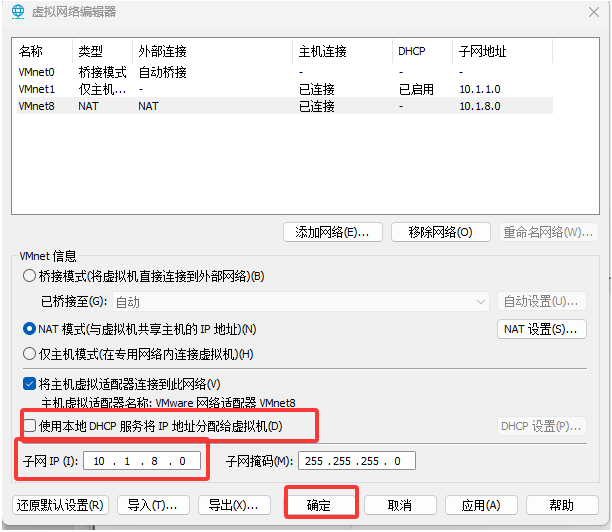Select the VMnet1 row
Viewport: 612px width, 532px height.
[x=285, y=89]
